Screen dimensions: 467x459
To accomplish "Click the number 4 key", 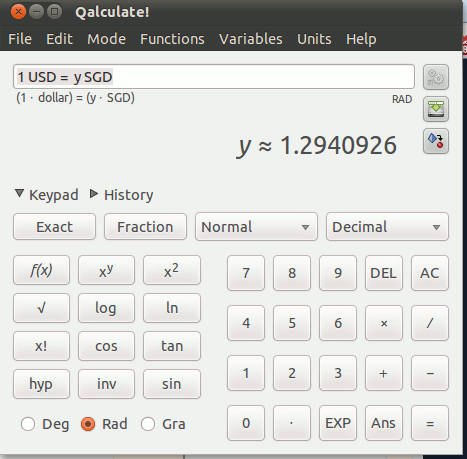I will (x=246, y=323).
